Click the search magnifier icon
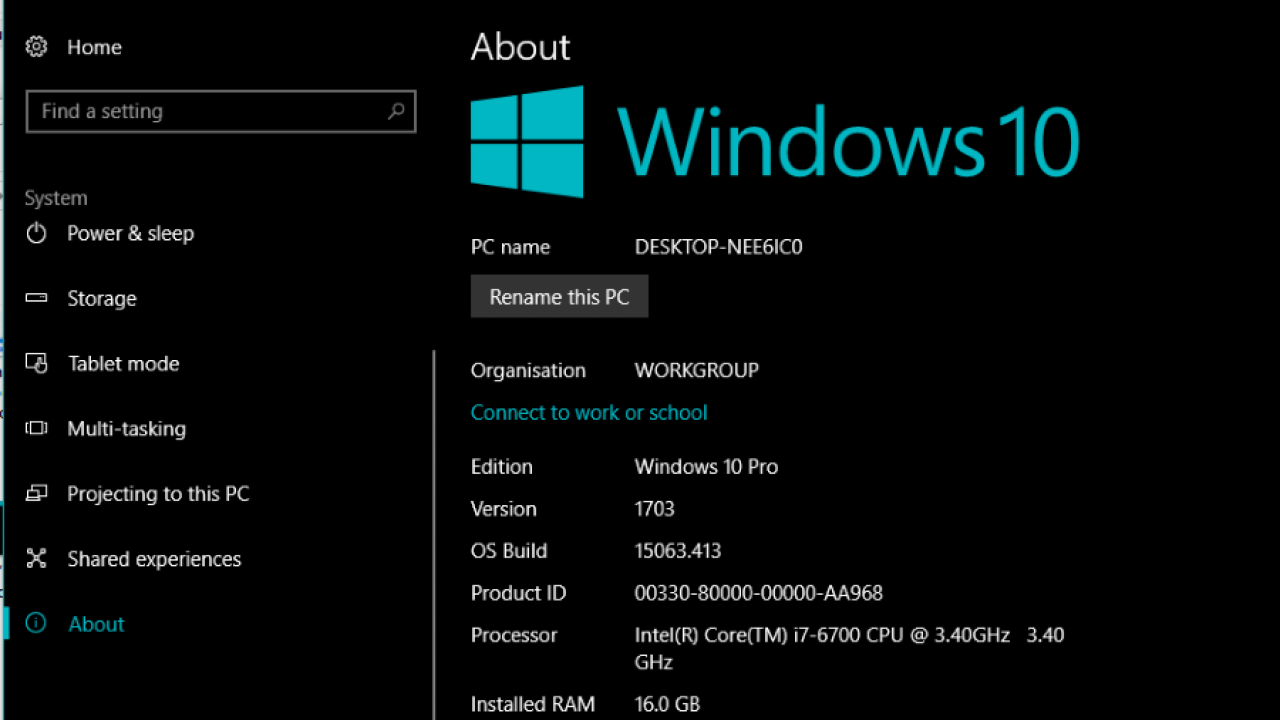The image size is (1280, 720). pos(396,111)
